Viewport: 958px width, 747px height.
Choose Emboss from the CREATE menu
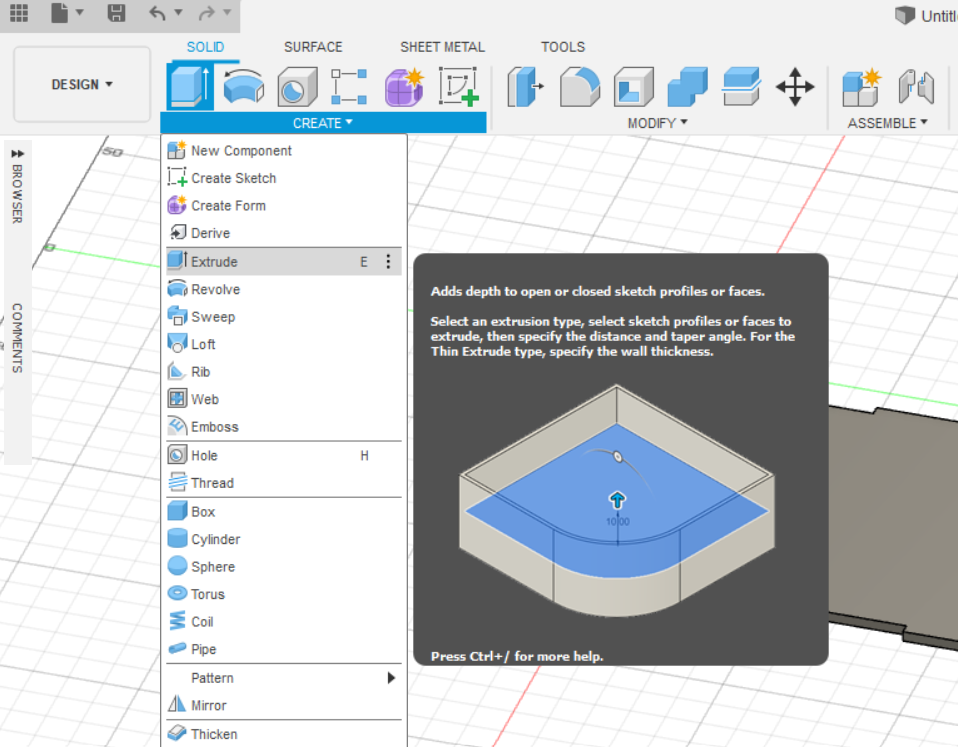coord(284,426)
